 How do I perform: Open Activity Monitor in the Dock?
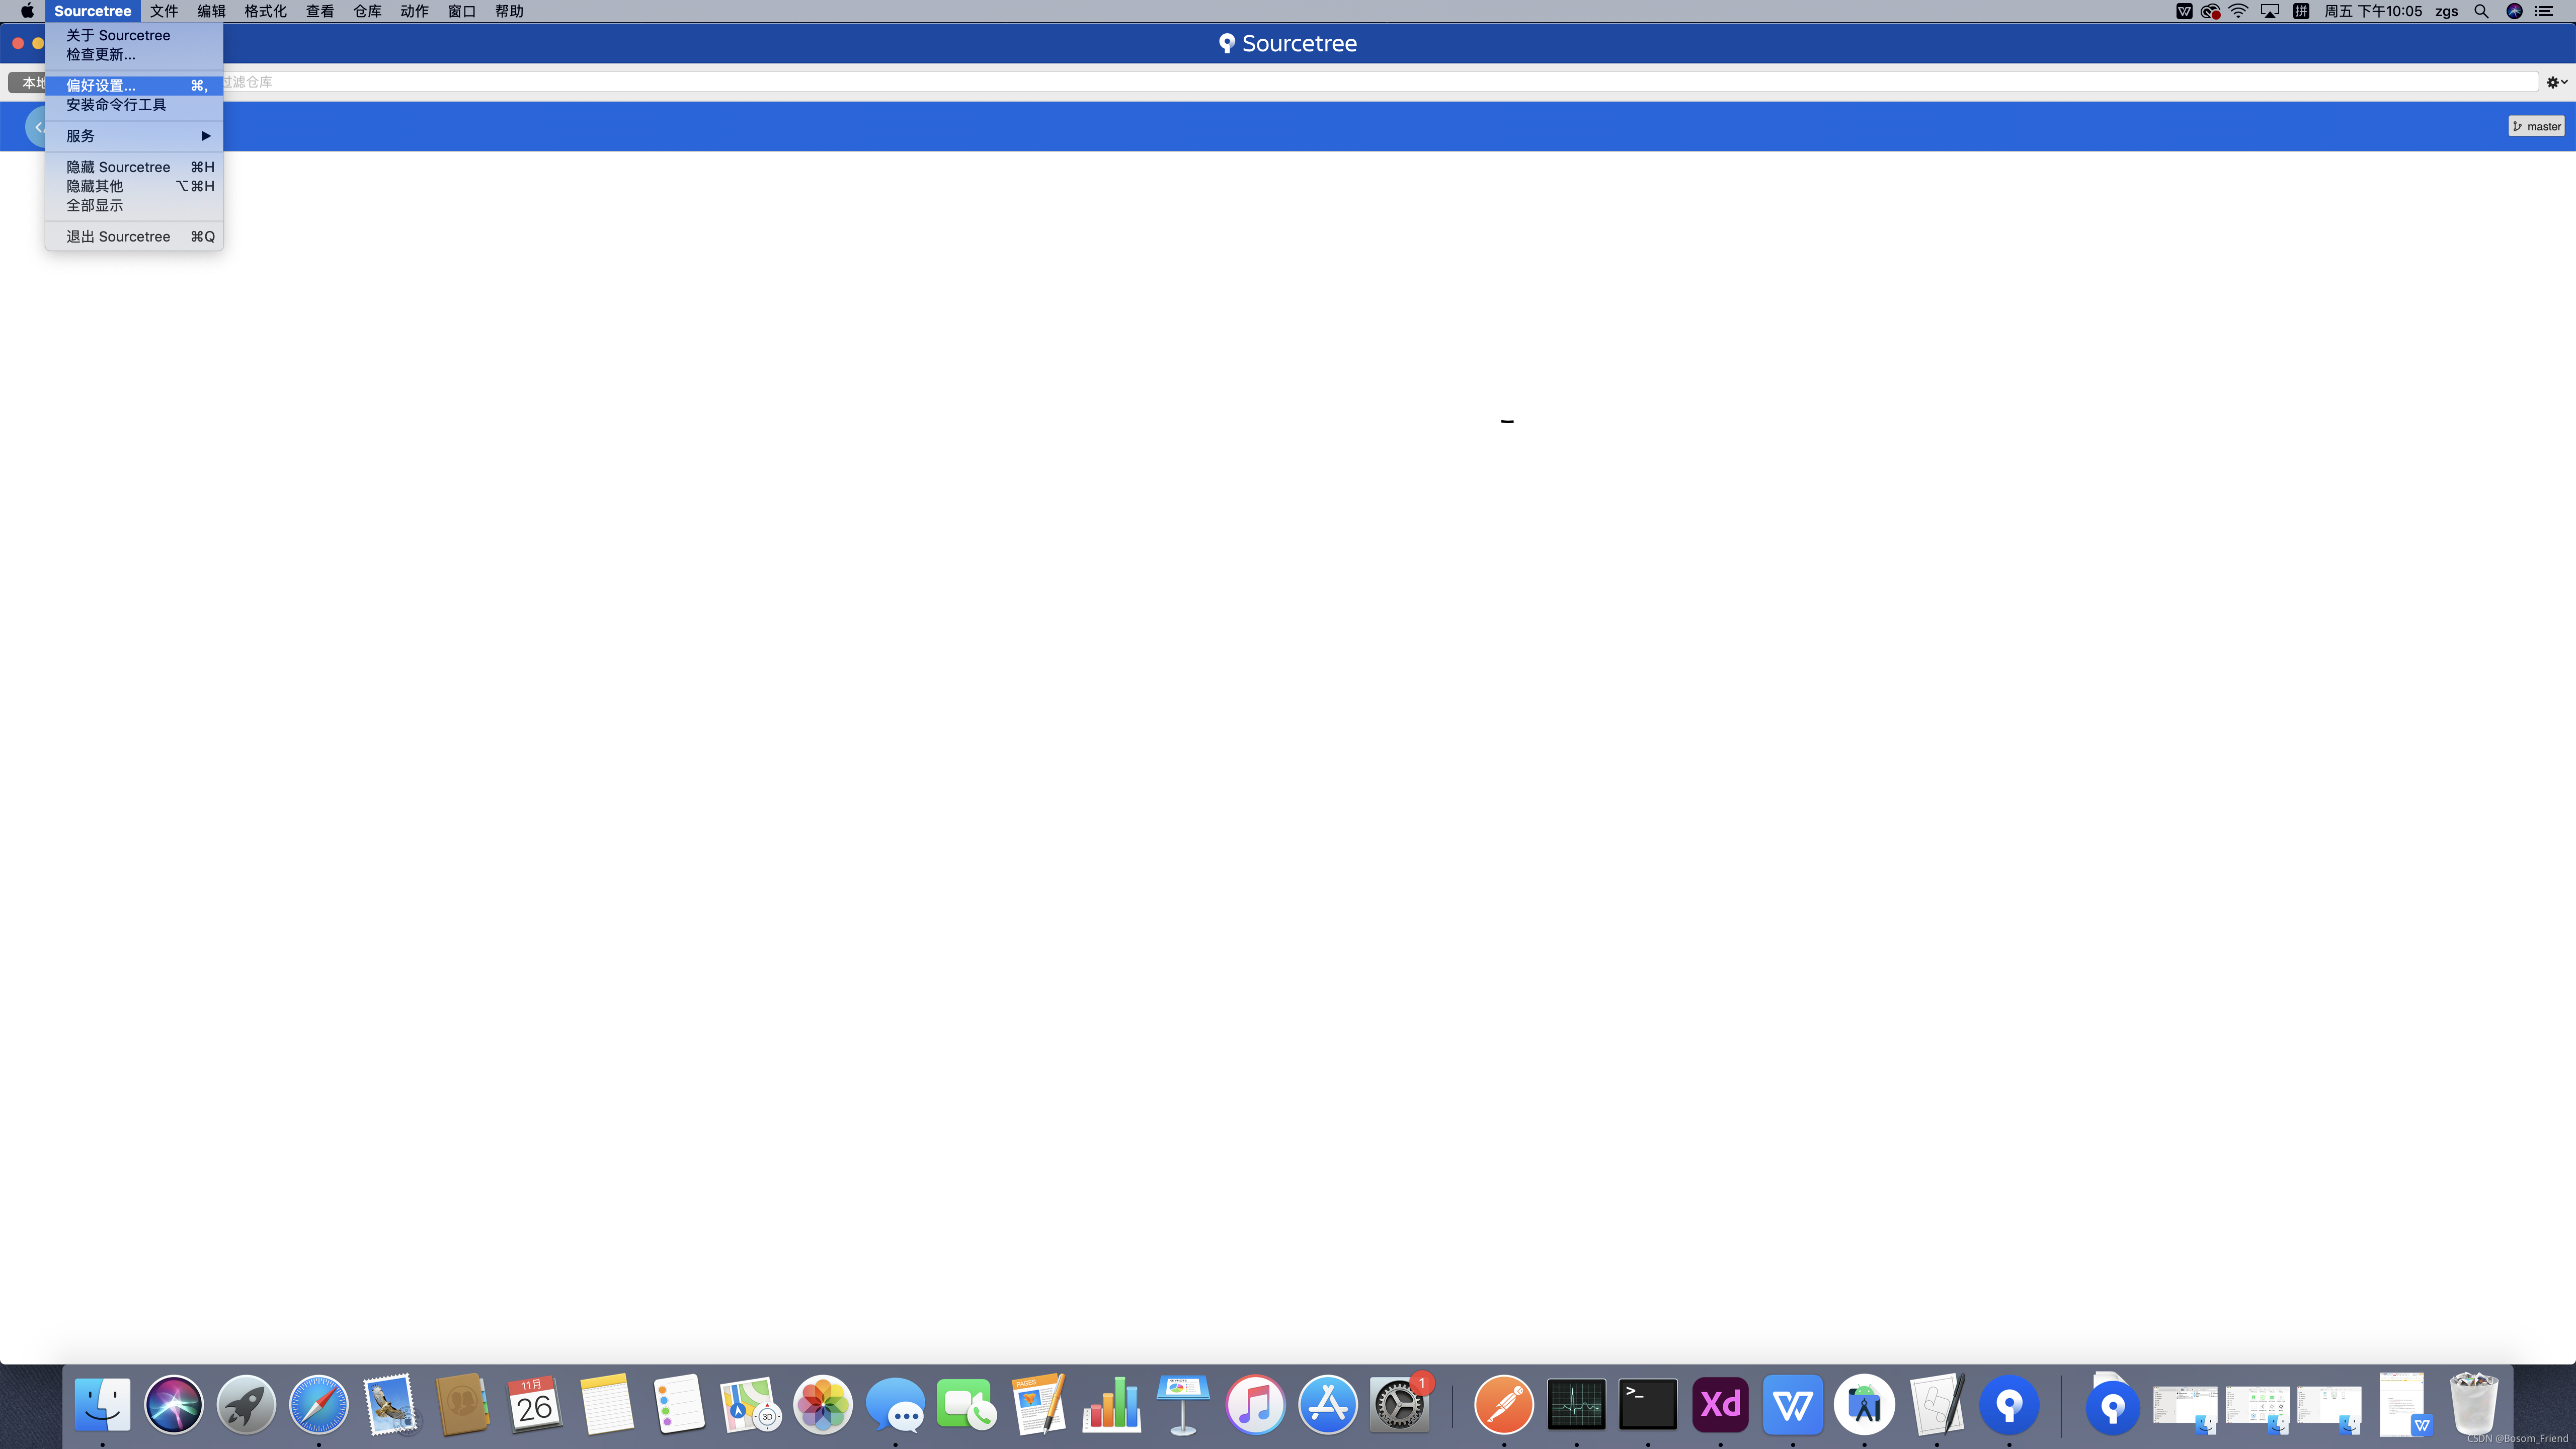coord(1576,1404)
